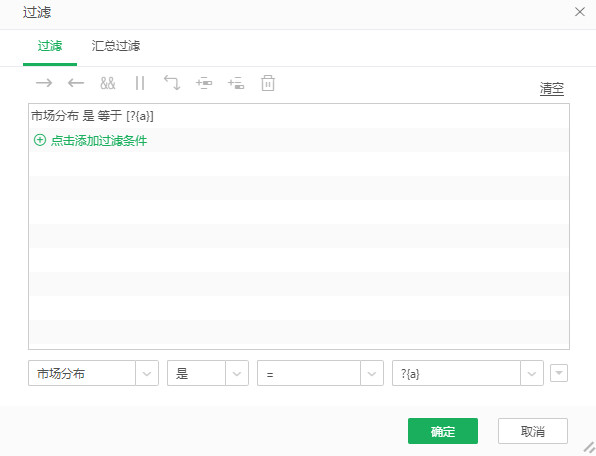Open the = operator dropdown
The image size is (596, 456).
372,373
